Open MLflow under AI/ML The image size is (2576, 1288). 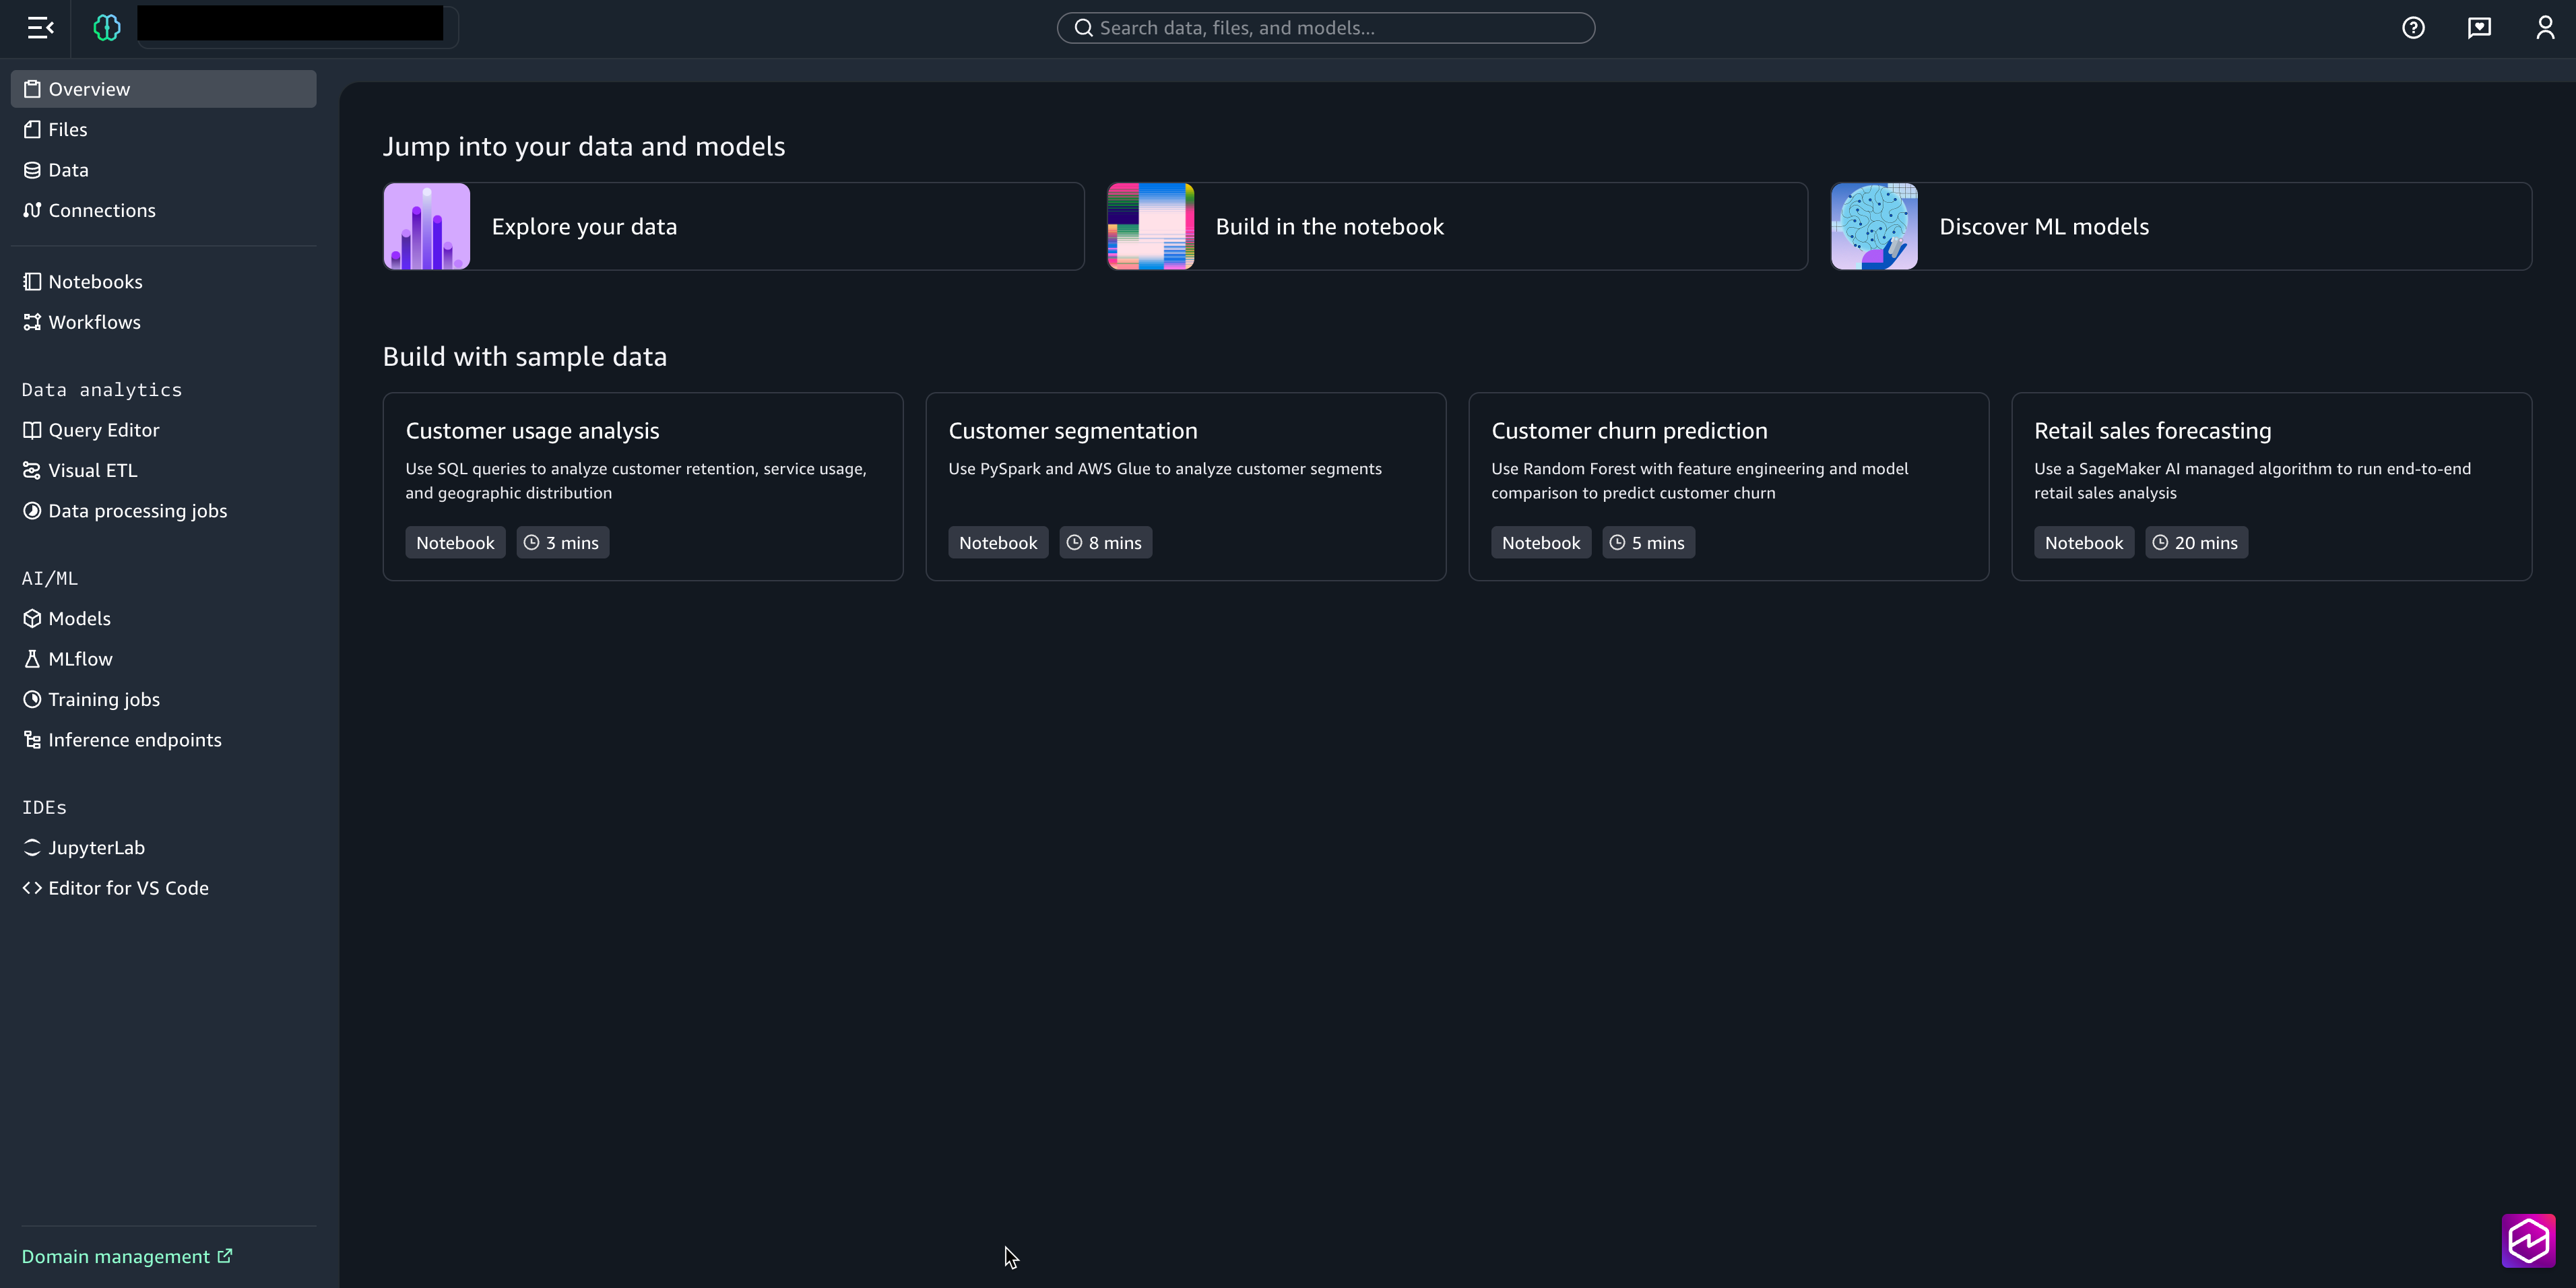(80, 660)
